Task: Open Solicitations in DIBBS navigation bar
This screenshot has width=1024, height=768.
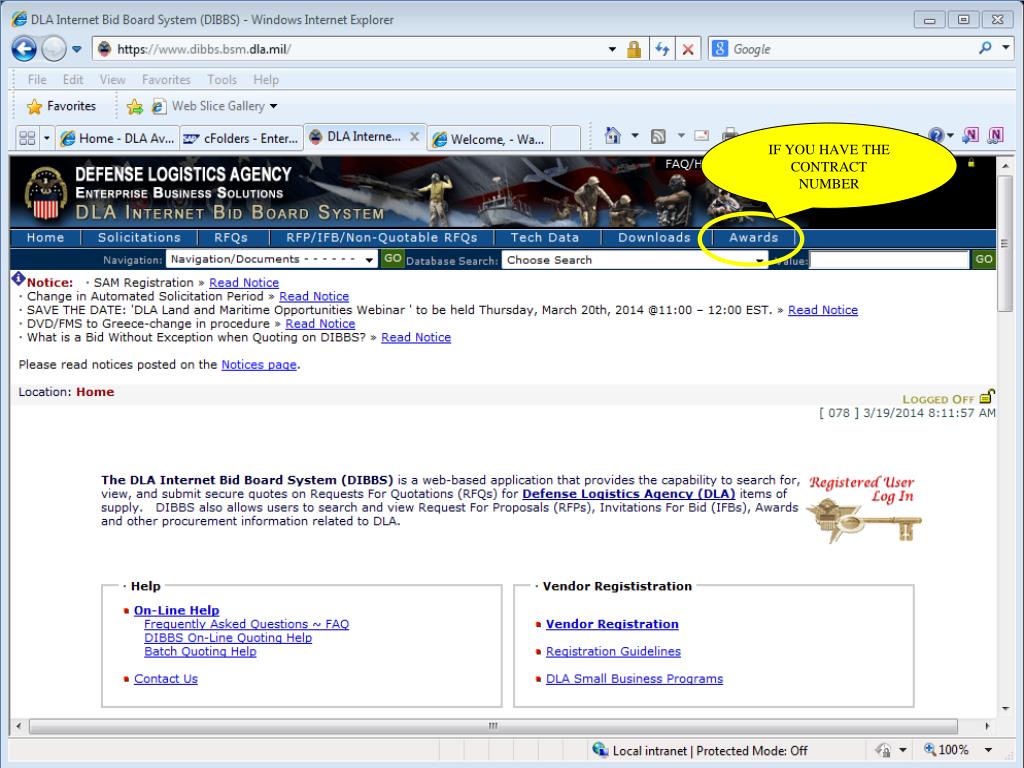Action: 139,238
